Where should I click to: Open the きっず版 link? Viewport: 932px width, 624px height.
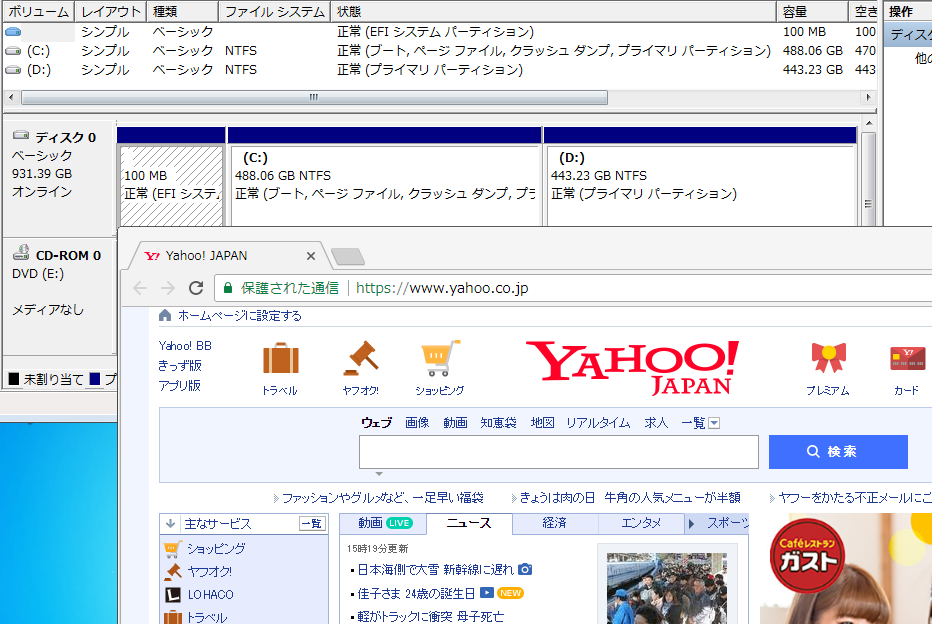tap(180, 365)
